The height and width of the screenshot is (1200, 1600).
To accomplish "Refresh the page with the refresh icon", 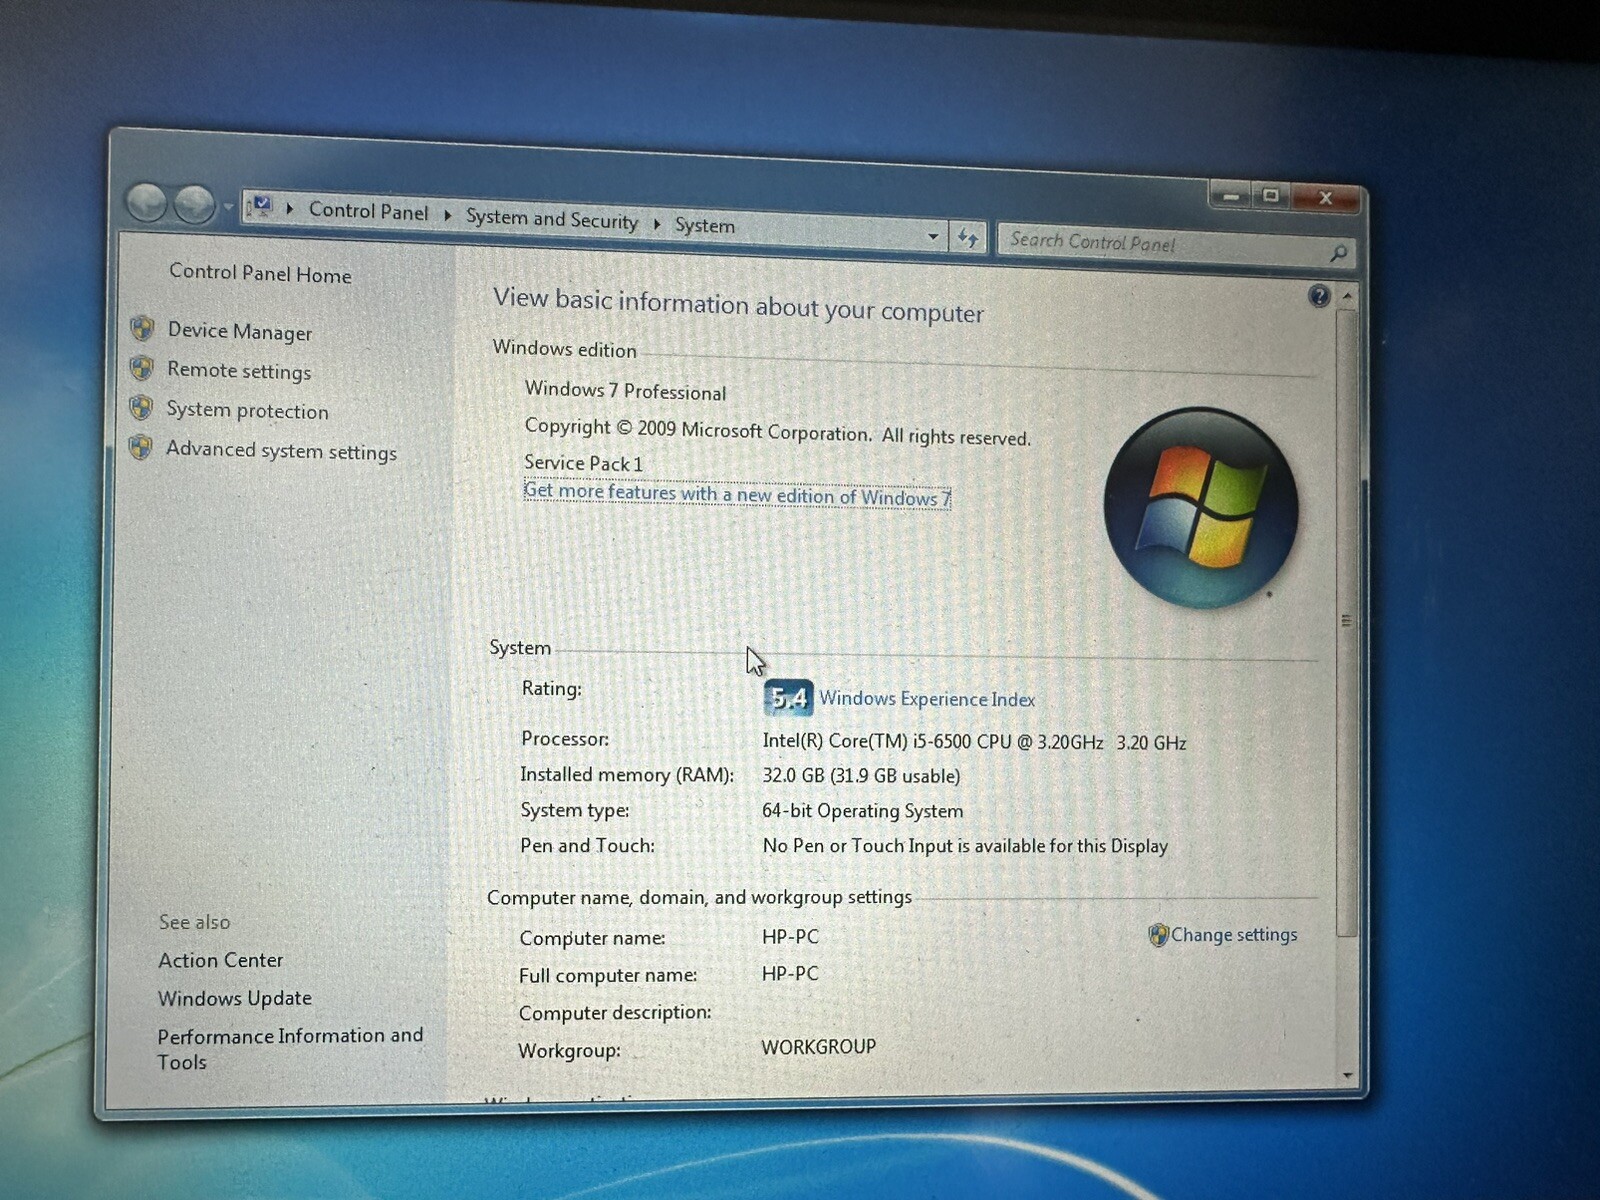I will [x=968, y=238].
